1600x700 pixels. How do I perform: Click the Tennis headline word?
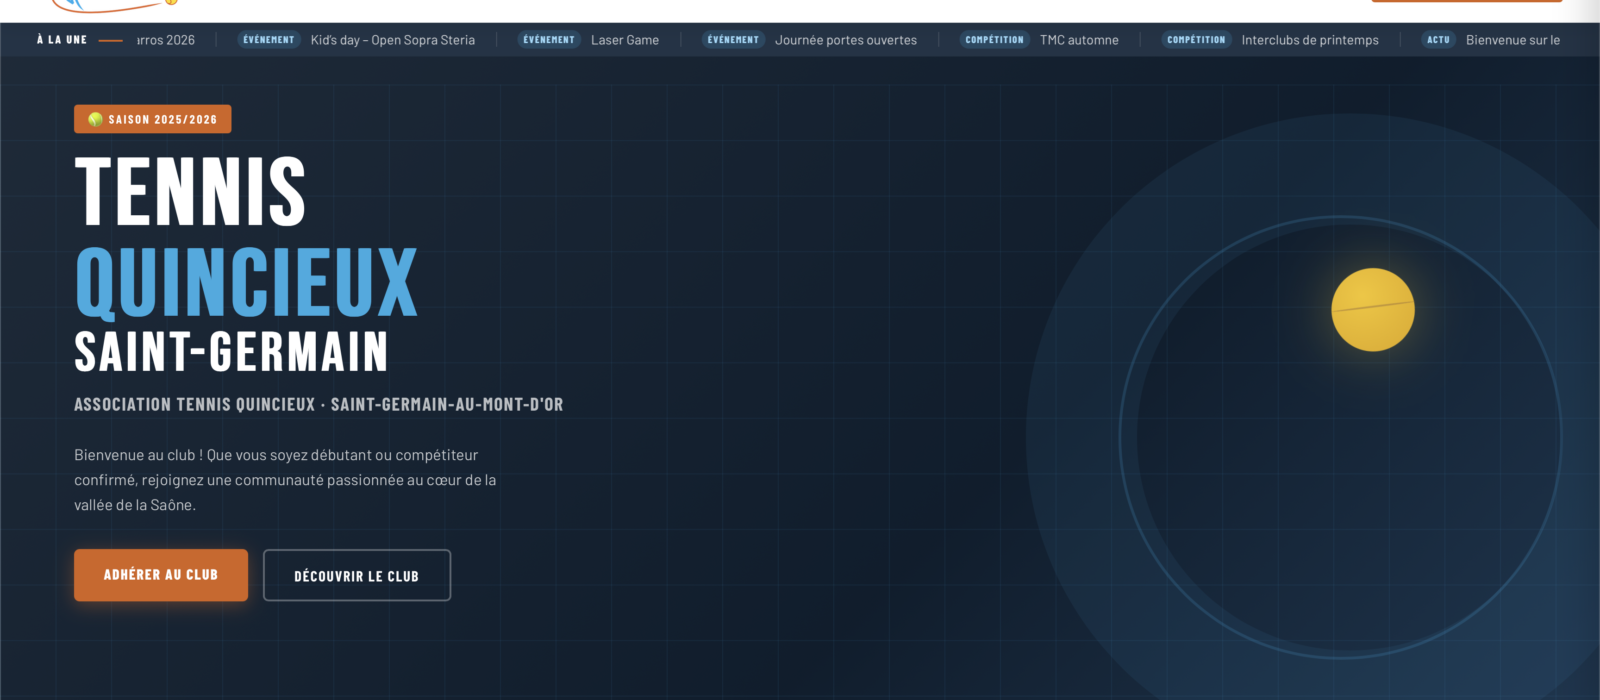[190, 191]
